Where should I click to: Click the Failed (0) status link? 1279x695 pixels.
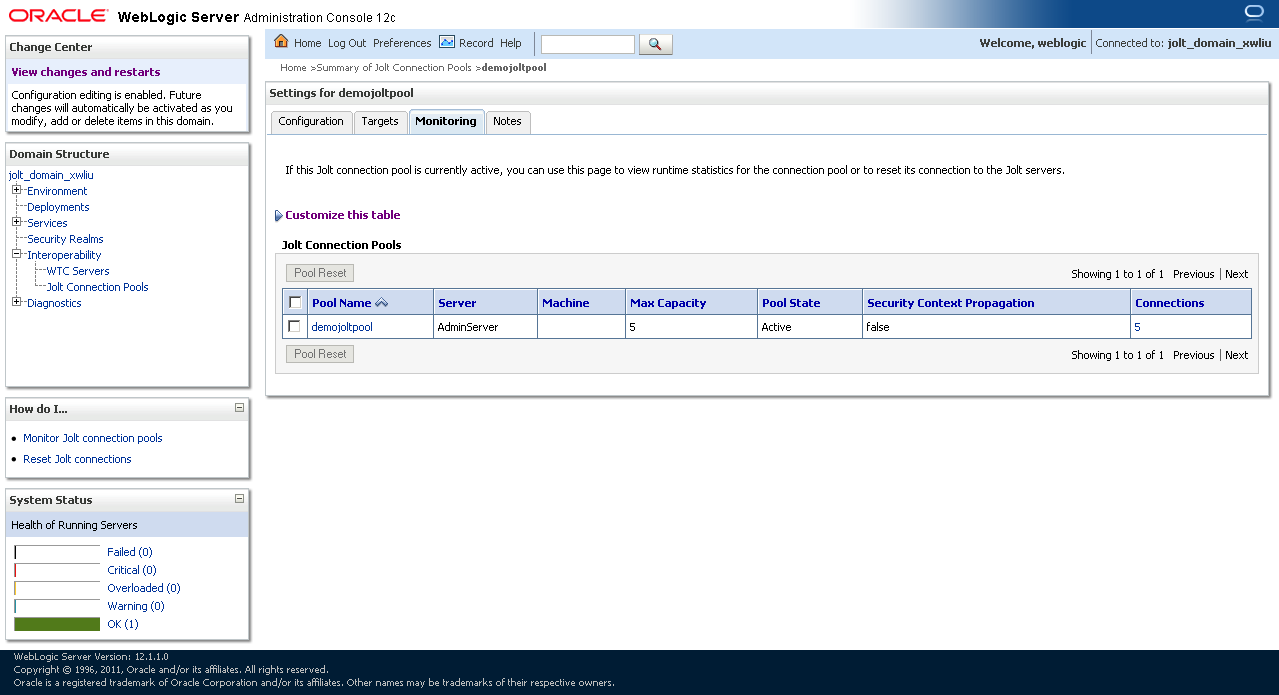pos(130,552)
